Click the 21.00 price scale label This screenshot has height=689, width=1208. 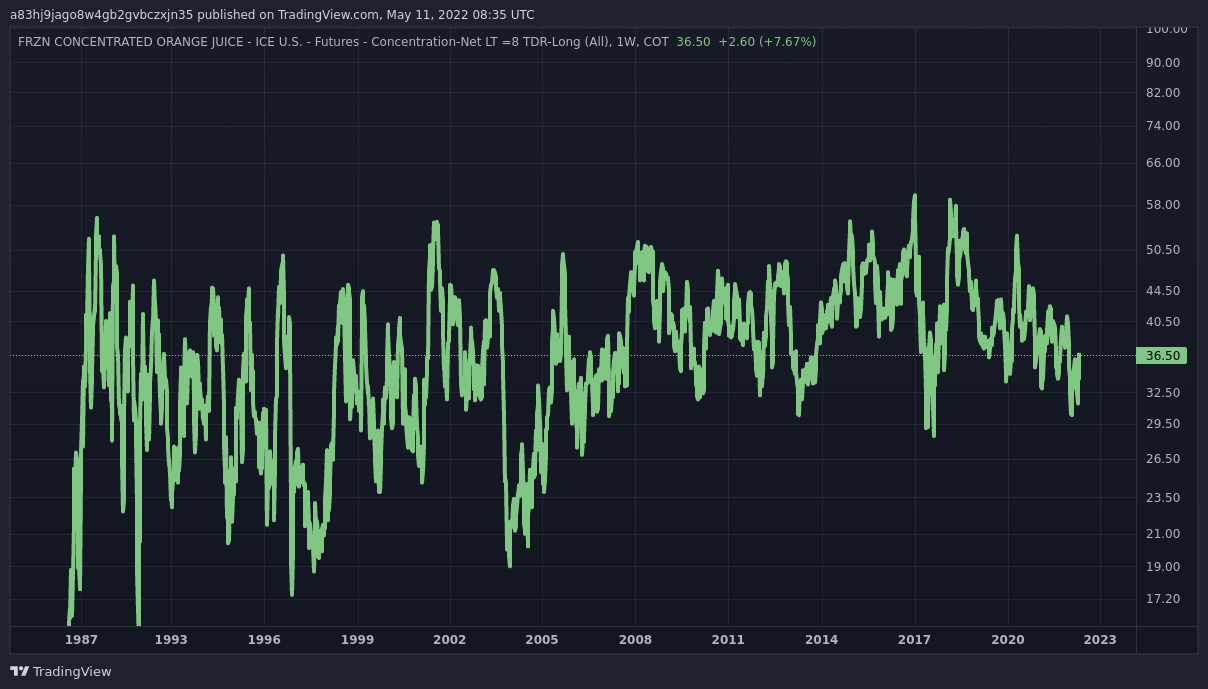1163,534
